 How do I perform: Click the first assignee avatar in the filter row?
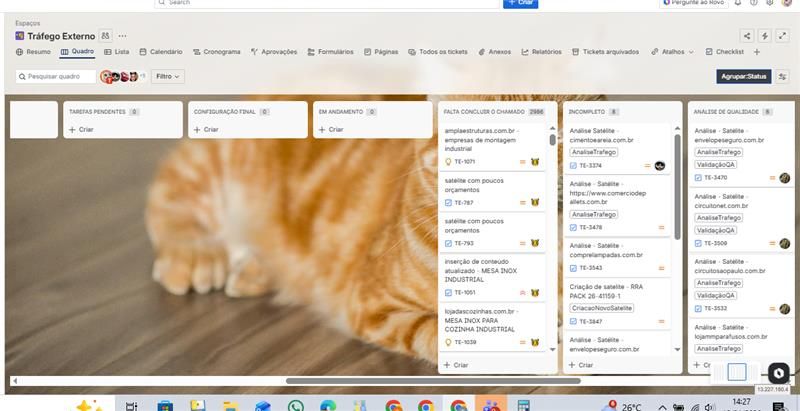point(106,76)
